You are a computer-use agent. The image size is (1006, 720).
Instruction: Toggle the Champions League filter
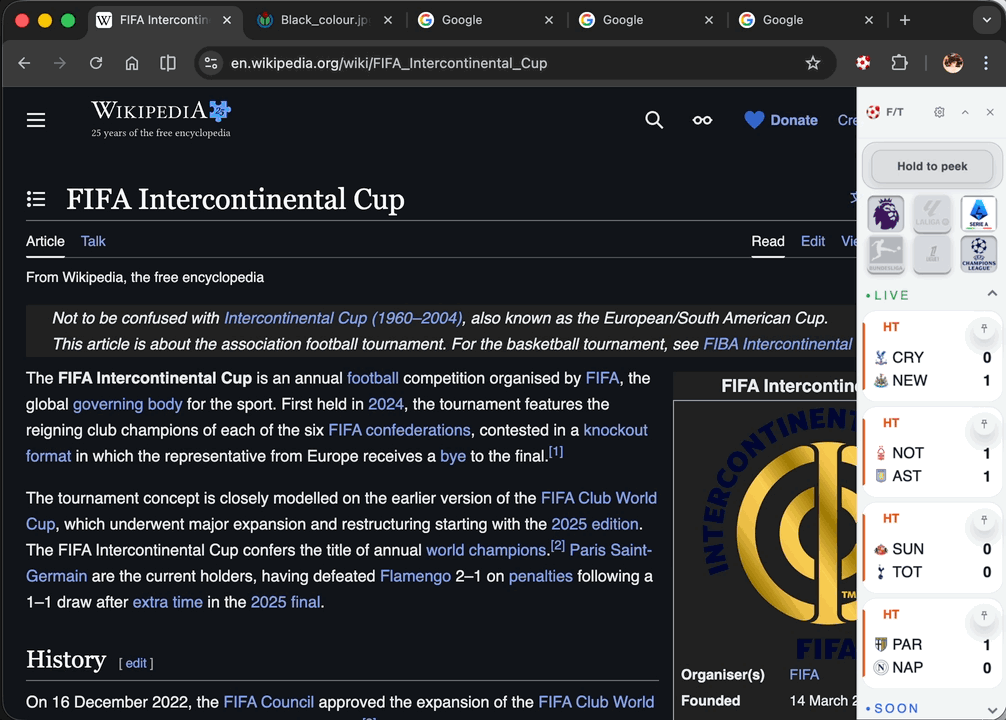(978, 255)
